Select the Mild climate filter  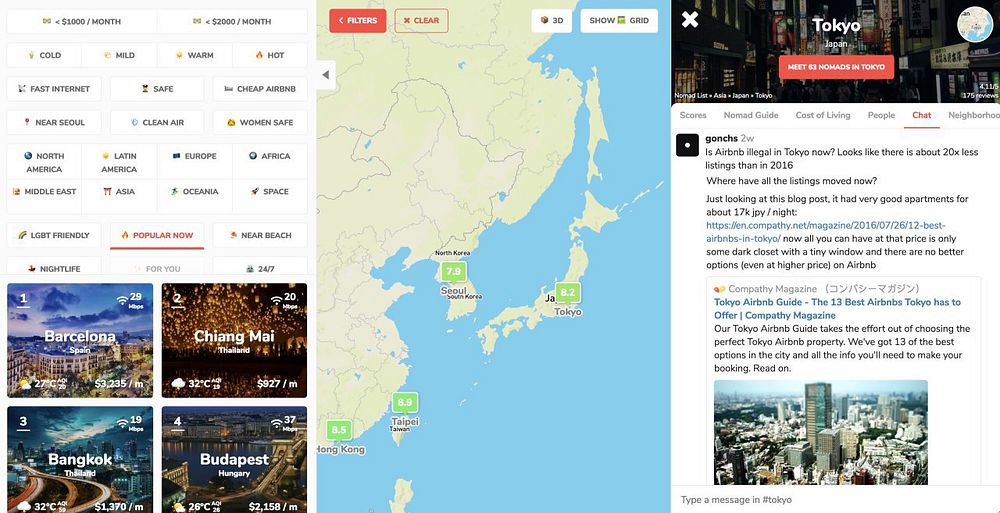[119, 56]
